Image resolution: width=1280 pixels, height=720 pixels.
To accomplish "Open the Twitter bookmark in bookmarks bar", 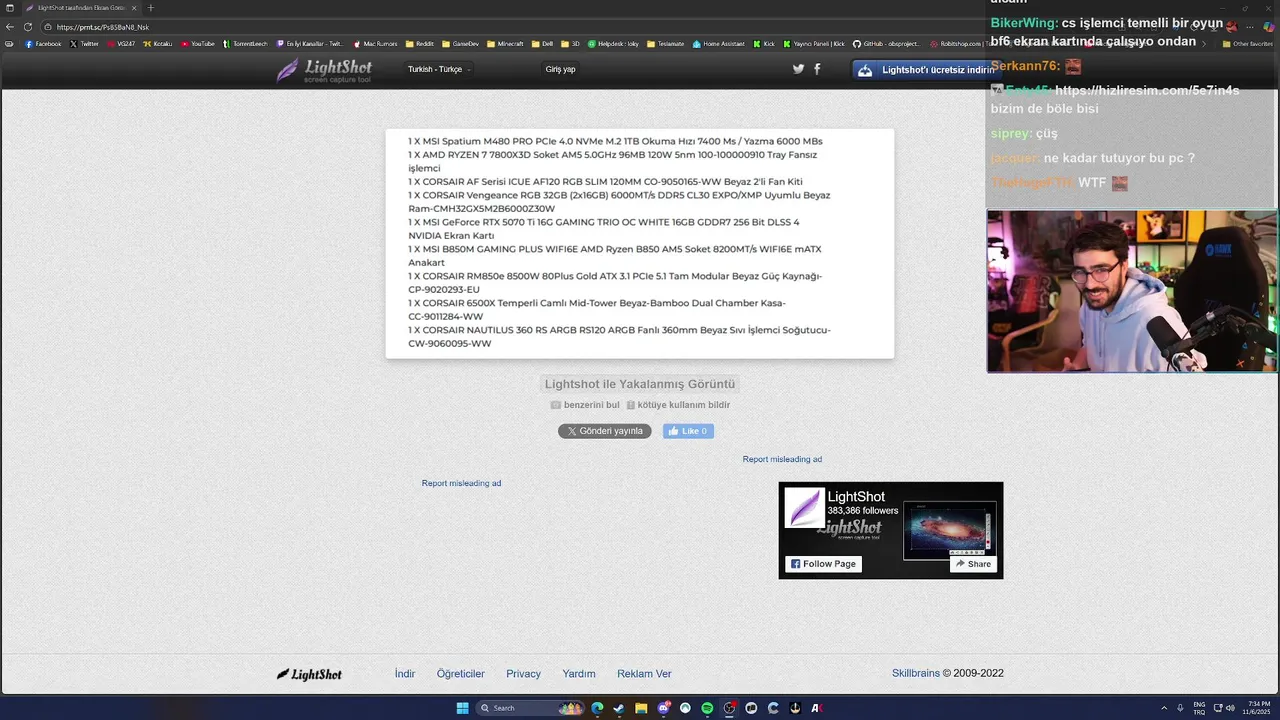I will point(84,44).
